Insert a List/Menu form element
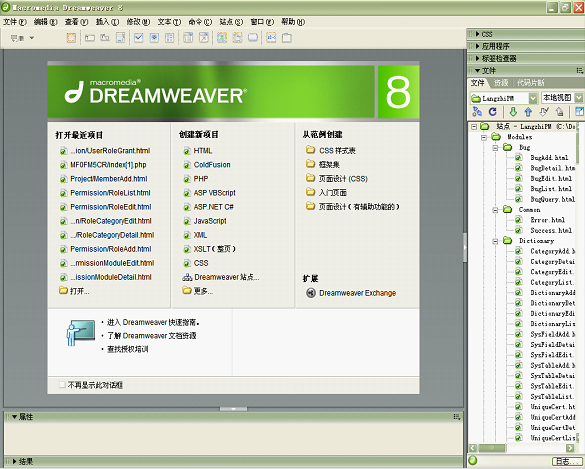 pos(188,38)
